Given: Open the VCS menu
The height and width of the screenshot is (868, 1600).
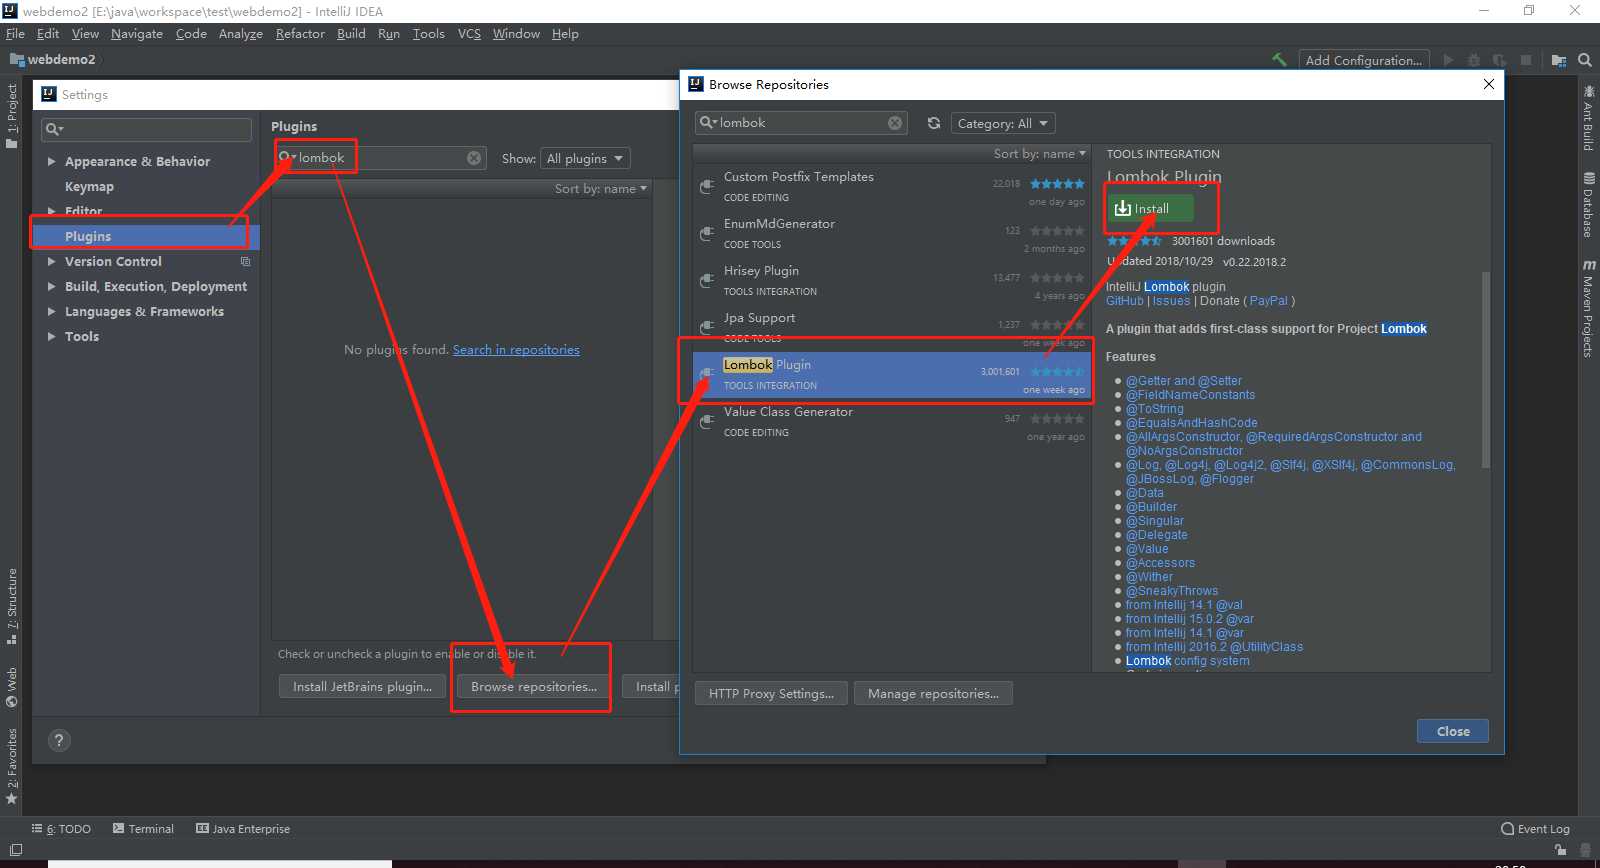Looking at the screenshot, I should 469,34.
